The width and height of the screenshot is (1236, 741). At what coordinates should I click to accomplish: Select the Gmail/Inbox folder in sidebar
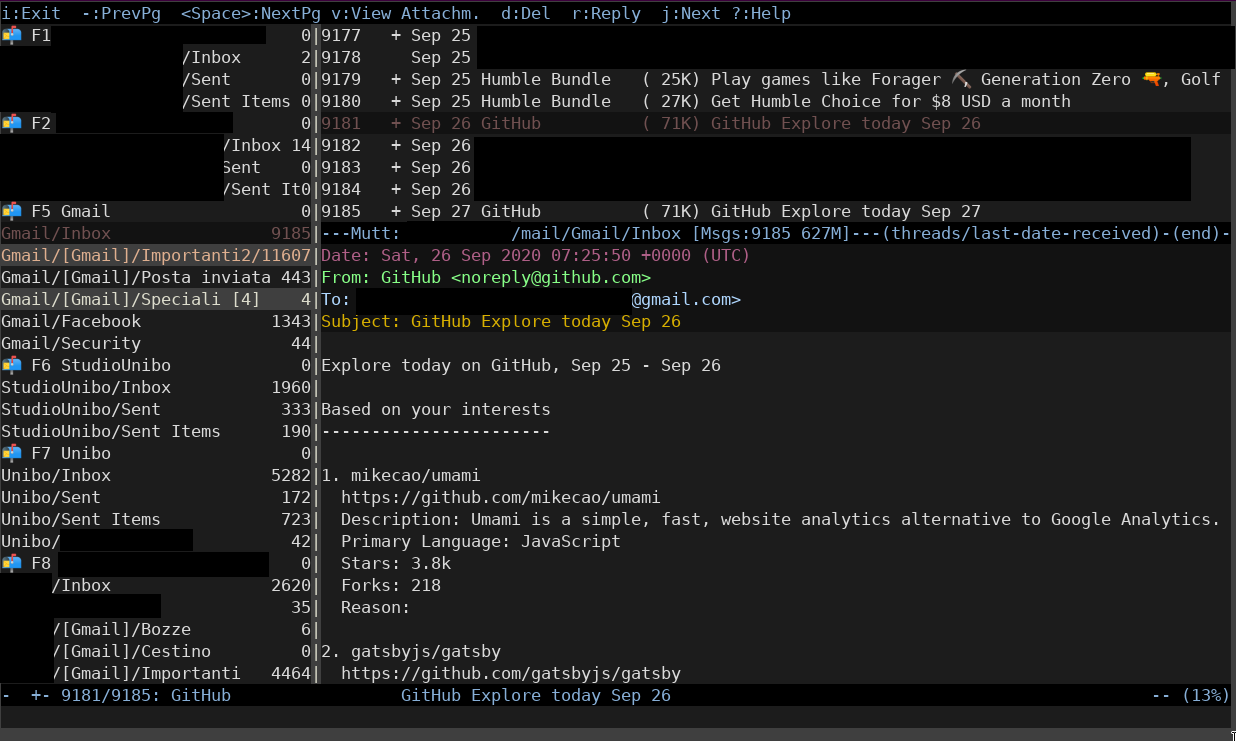pos(156,234)
